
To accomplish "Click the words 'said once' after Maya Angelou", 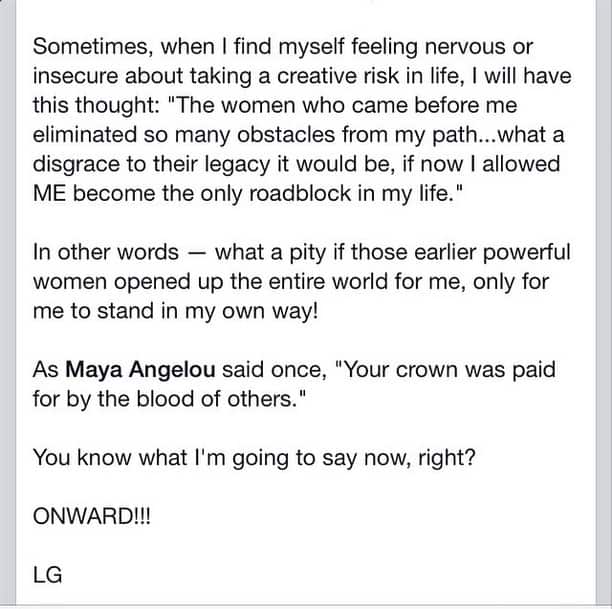I will click(x=274, y=369).
